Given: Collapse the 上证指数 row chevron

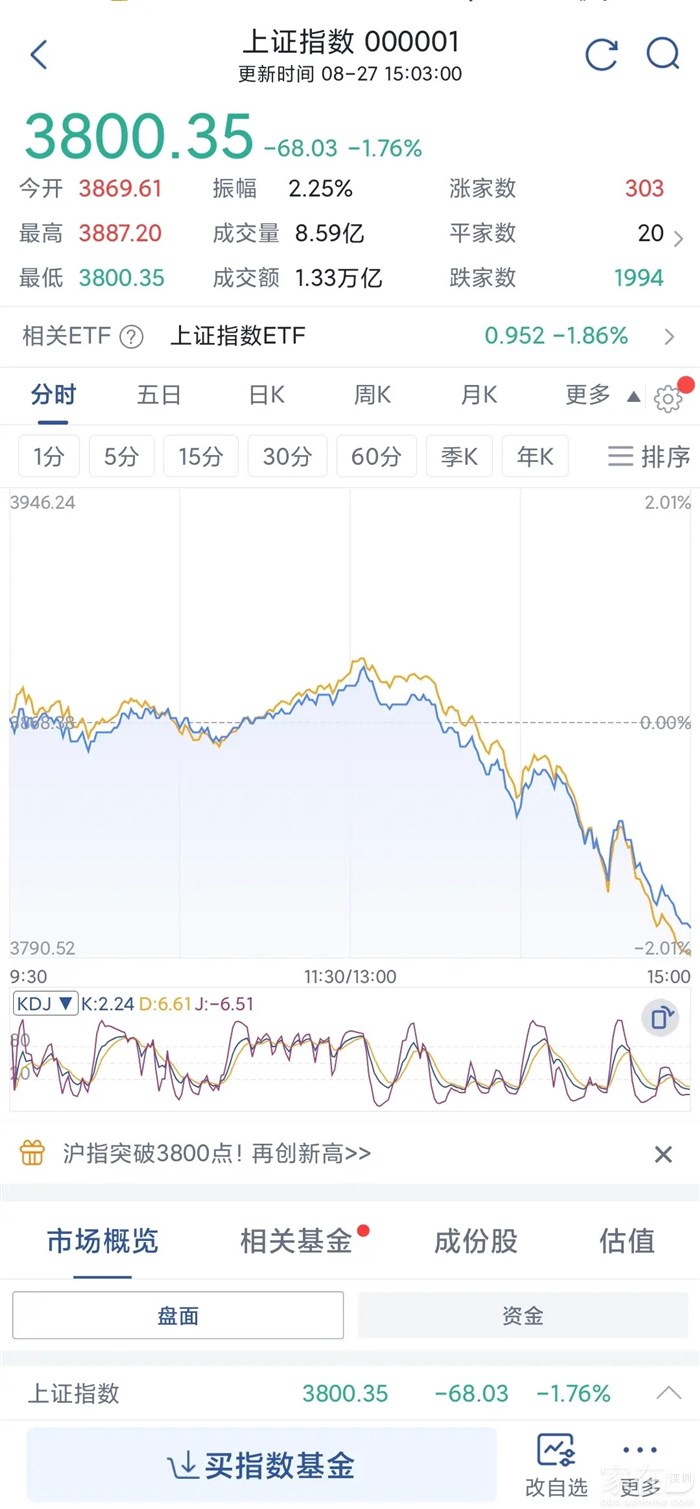Looking at the screenshot, I should pos(668,1393).
